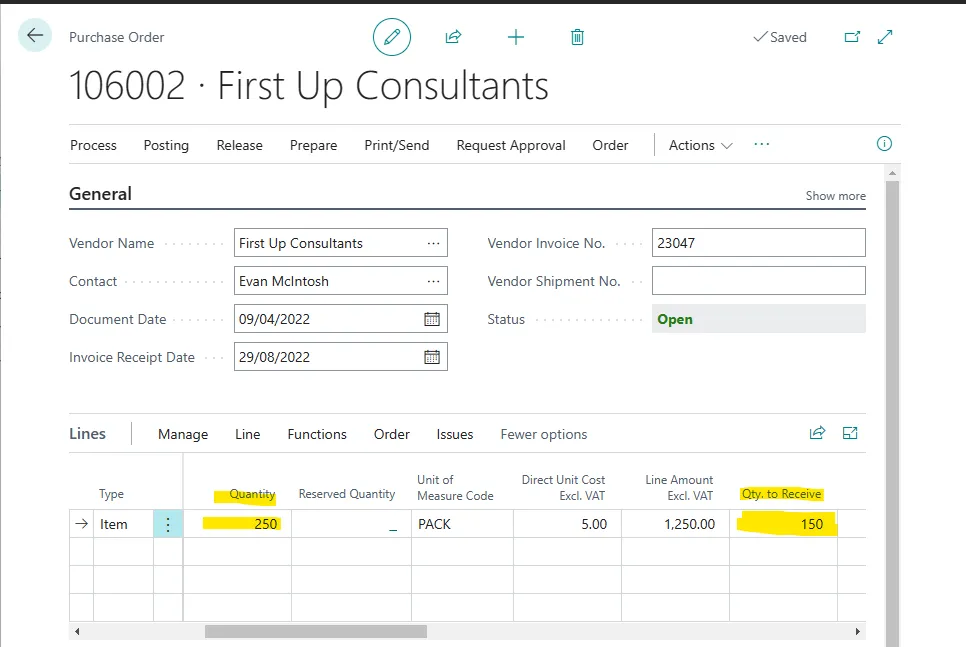The image size is (966, 647).
Task: Delete the order using the trash icon
Action: tap(577, 38)
